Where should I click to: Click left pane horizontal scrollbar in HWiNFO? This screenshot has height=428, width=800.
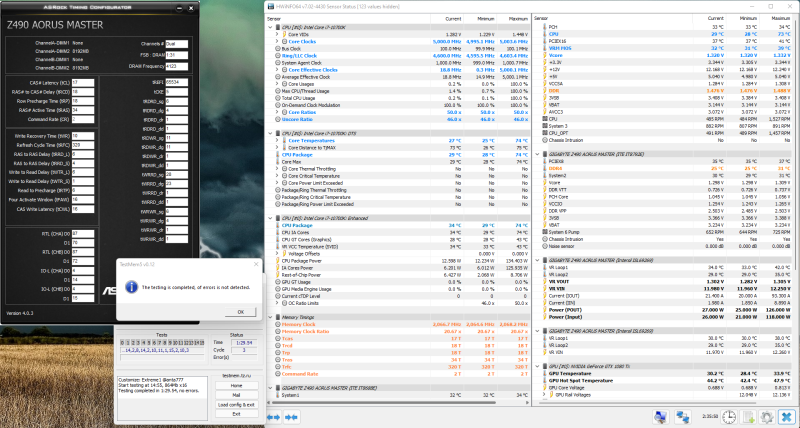click(x=386, y=402)
